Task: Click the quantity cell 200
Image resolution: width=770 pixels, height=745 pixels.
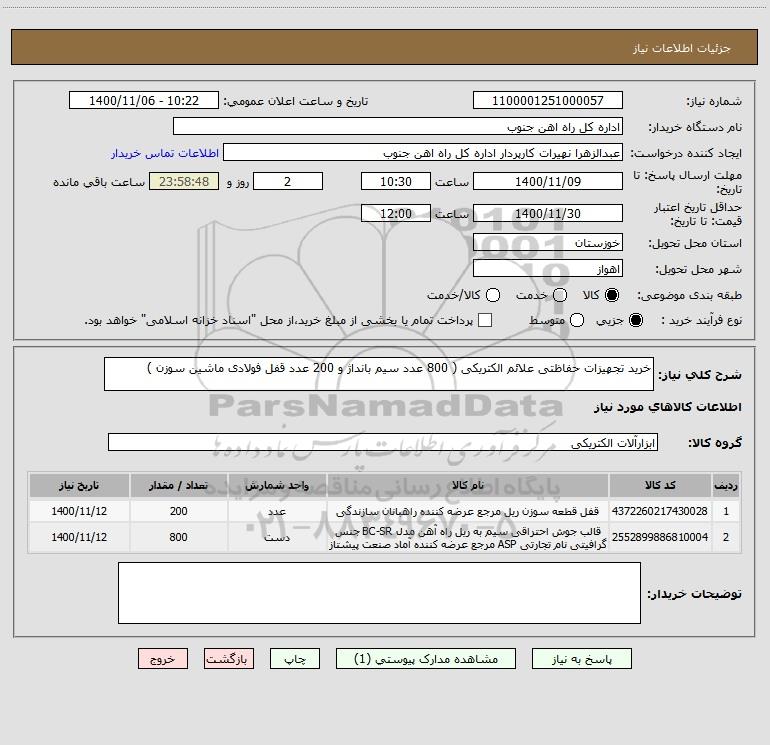Action: [178, 511]
